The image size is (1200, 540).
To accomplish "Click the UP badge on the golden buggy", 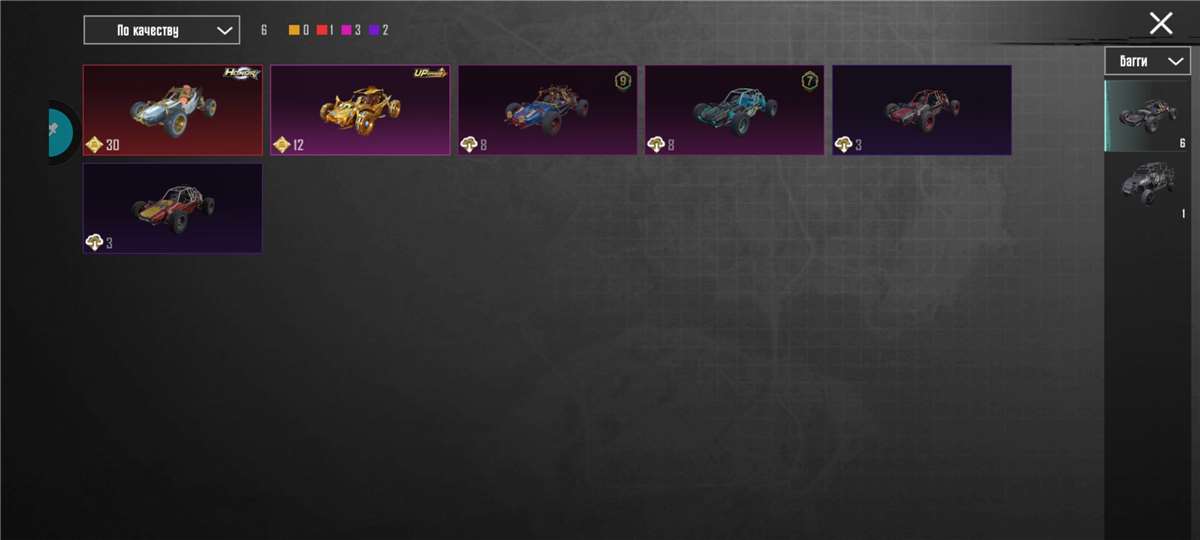I will coord(430,73).
